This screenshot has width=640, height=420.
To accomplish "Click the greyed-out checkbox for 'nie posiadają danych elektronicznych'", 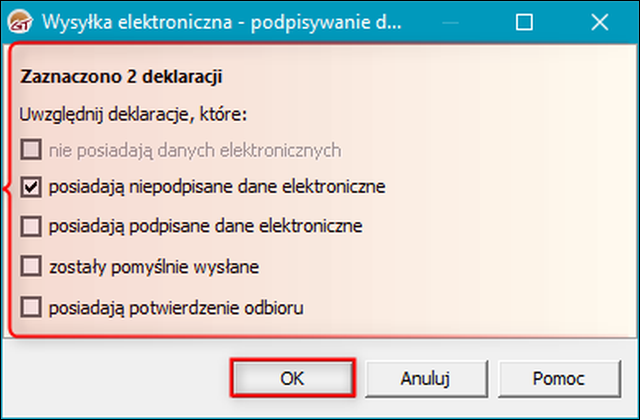I will (31, 149).
